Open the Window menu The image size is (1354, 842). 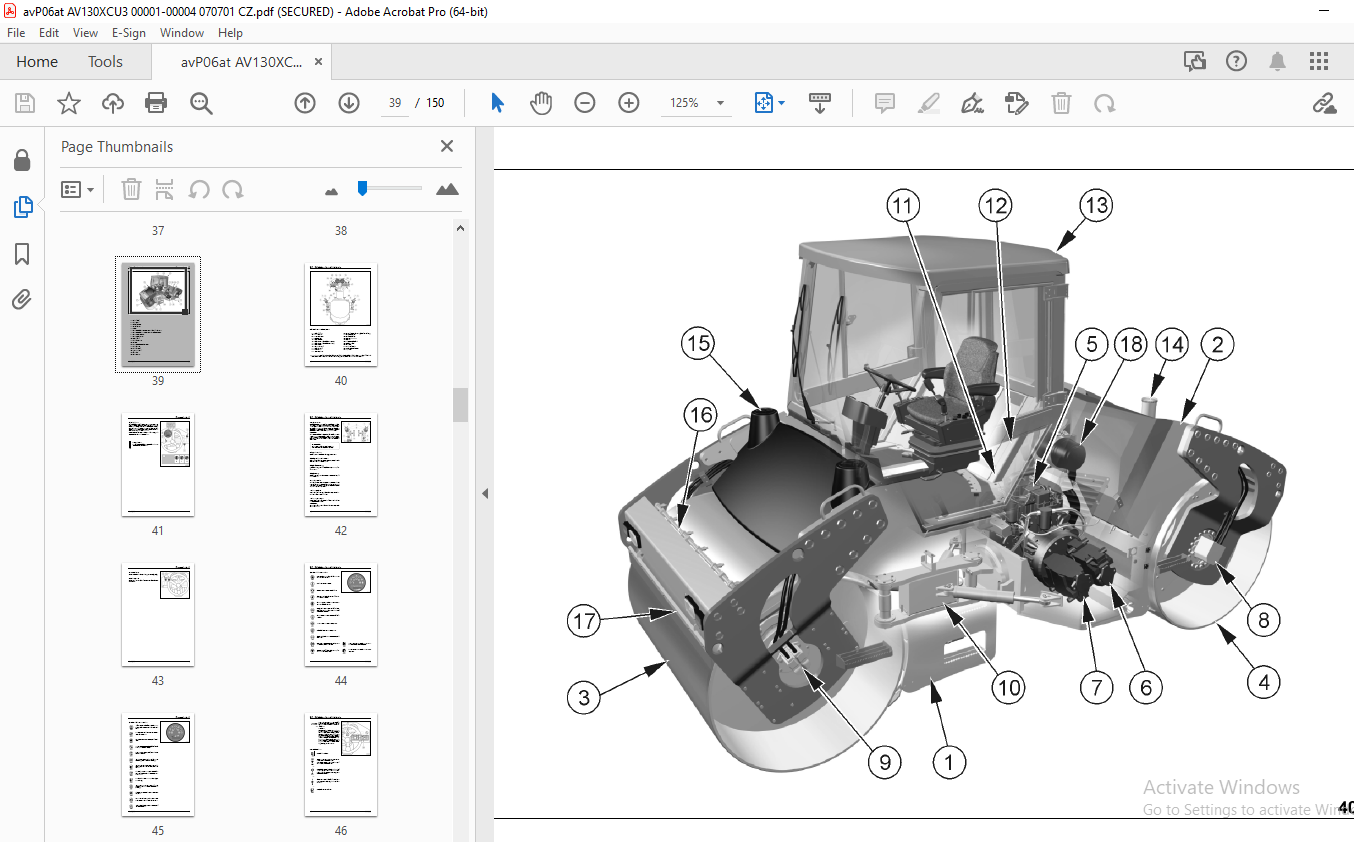coord(182,33)
